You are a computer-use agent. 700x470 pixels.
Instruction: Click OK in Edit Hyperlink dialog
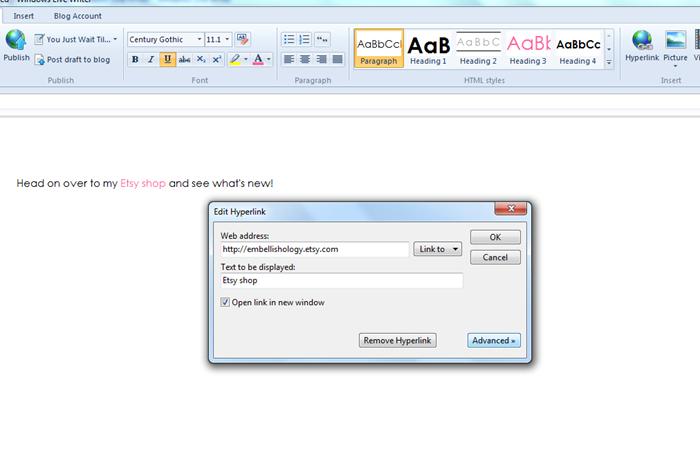495,237
